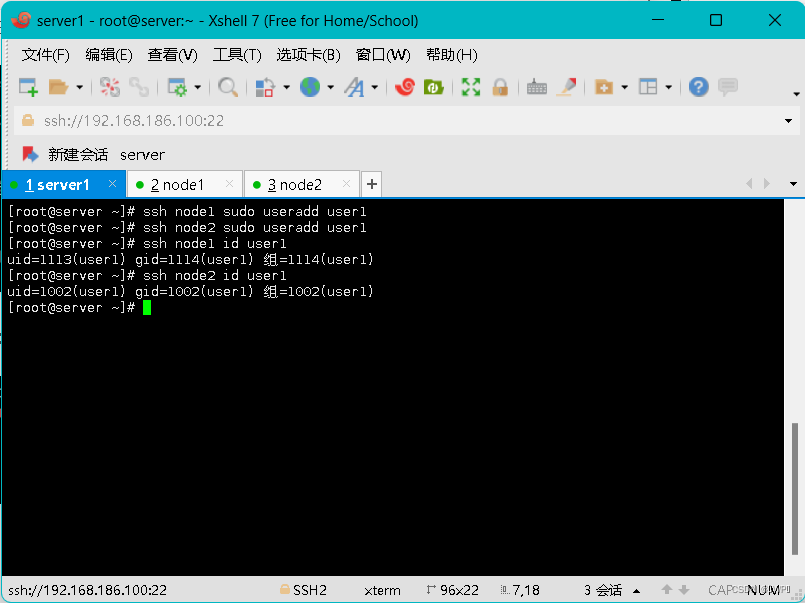Launch the Xftp transfer icon
805x603 pixels.
pos(433,87)
